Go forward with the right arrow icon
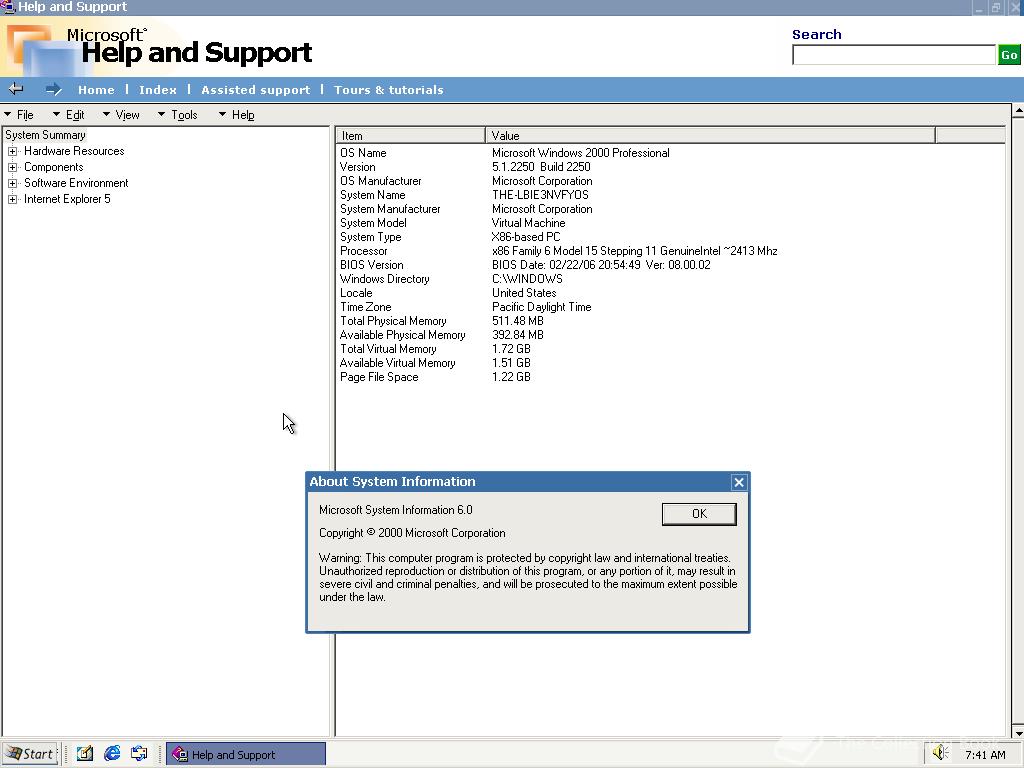The width and height of the screenshot is (1024, 768). pyautogui.click(x=54, y=89)
